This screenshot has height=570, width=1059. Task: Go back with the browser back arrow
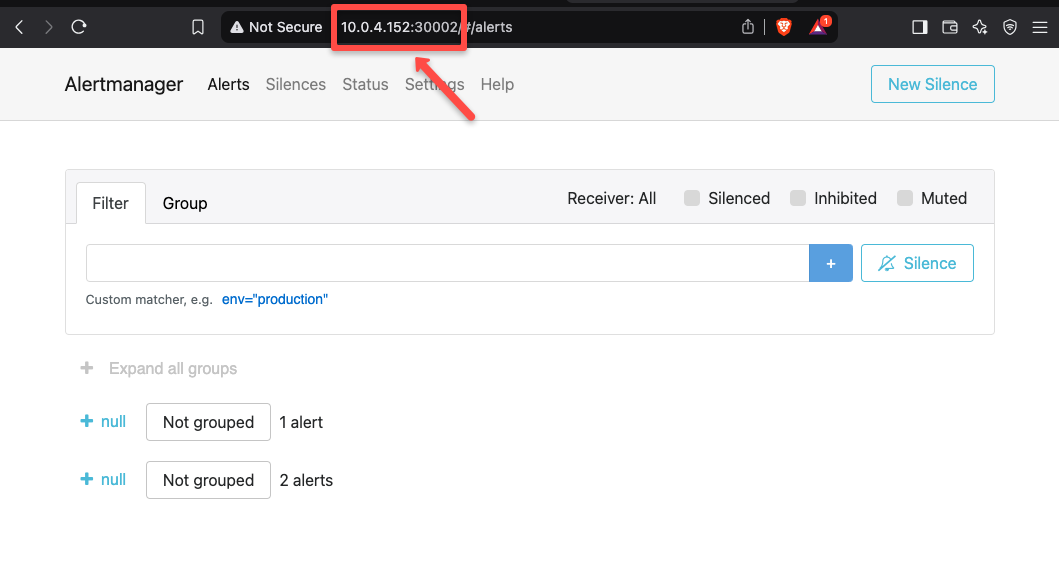click(20, 27)
